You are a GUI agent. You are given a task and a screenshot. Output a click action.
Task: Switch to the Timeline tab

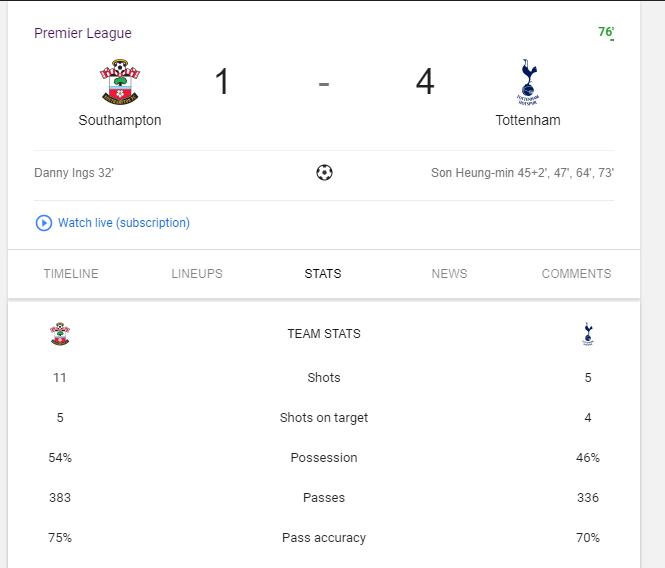(x=71, y=273)
